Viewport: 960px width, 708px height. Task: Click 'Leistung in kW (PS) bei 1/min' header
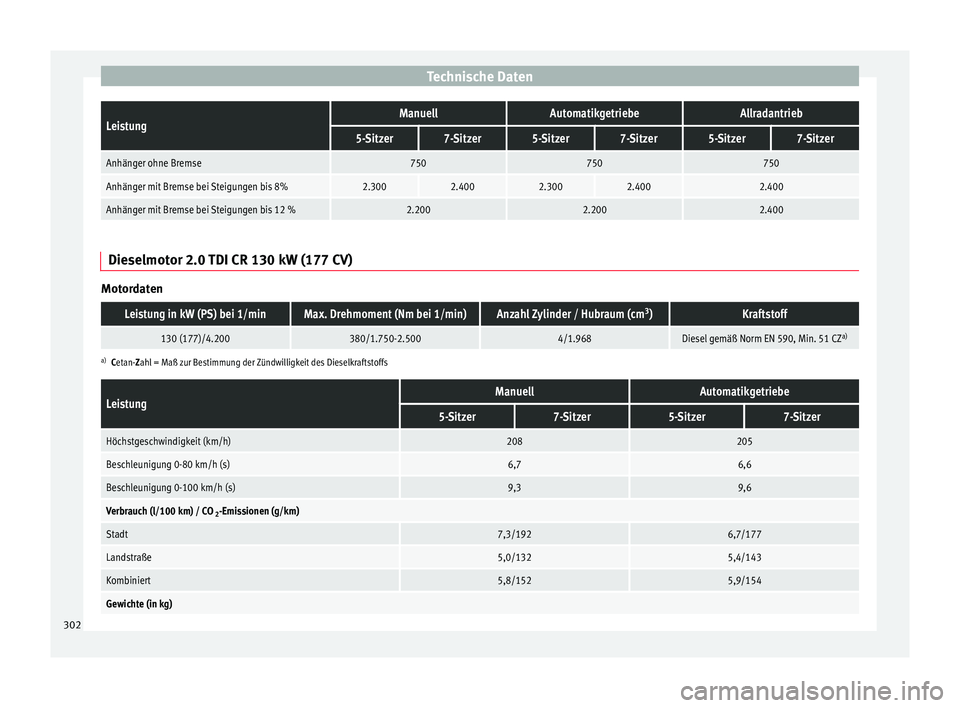[195, 314]
